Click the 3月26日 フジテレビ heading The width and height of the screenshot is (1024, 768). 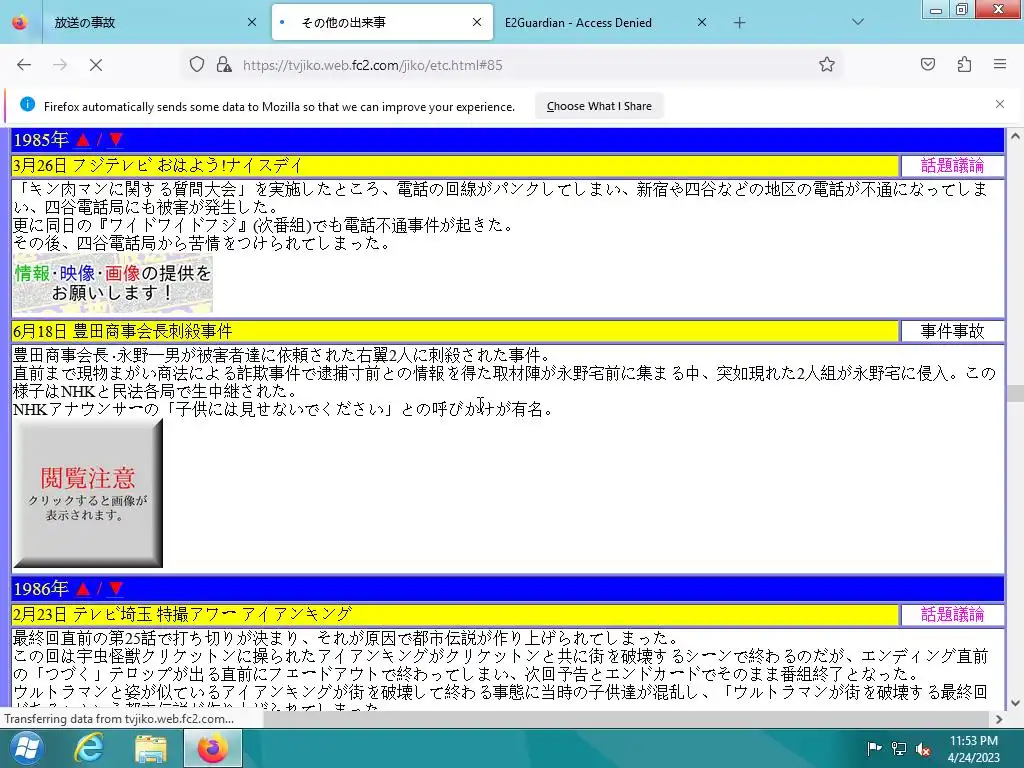tap(157, 166)
